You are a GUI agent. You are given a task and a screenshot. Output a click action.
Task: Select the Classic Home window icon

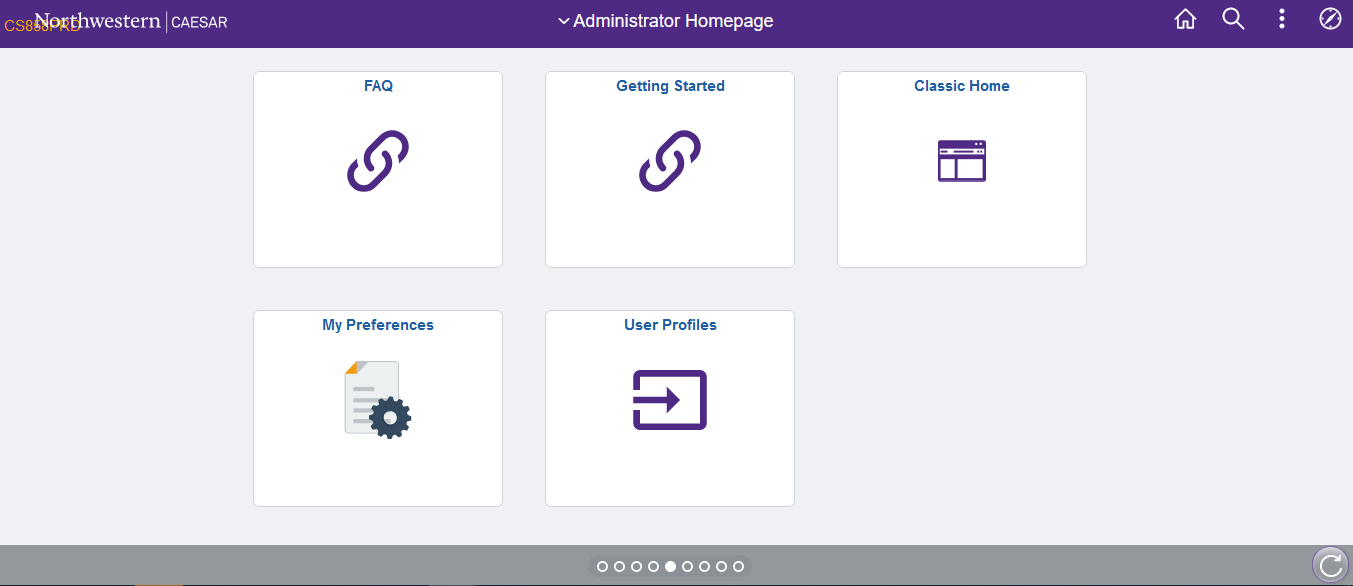point(961,160)
